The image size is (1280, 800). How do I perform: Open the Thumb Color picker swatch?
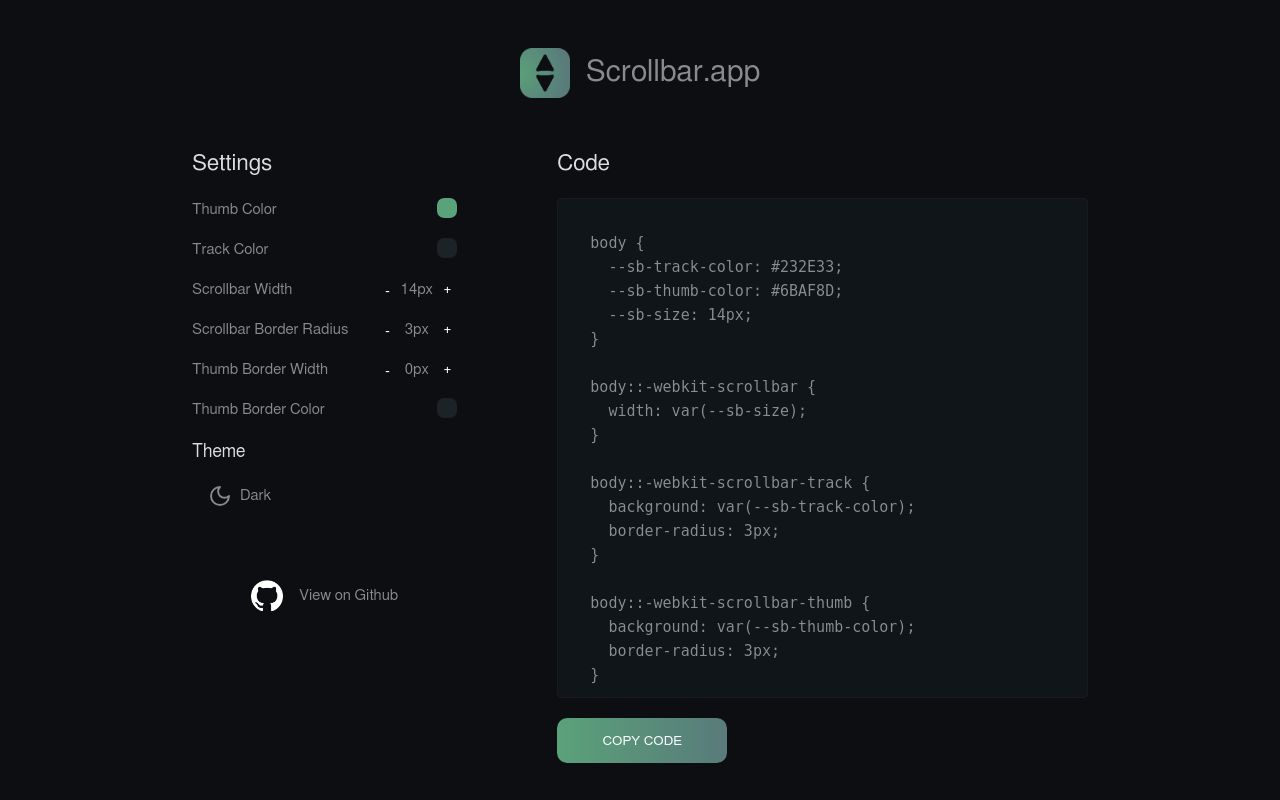pos(447,208)
